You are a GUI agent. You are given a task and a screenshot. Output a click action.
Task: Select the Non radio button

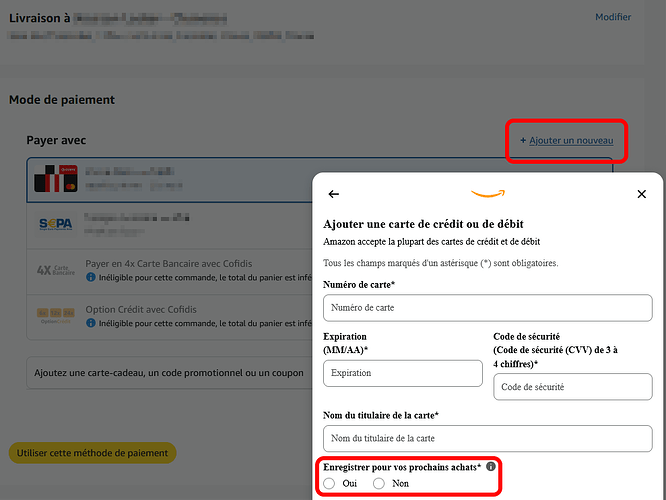point(379,484)
